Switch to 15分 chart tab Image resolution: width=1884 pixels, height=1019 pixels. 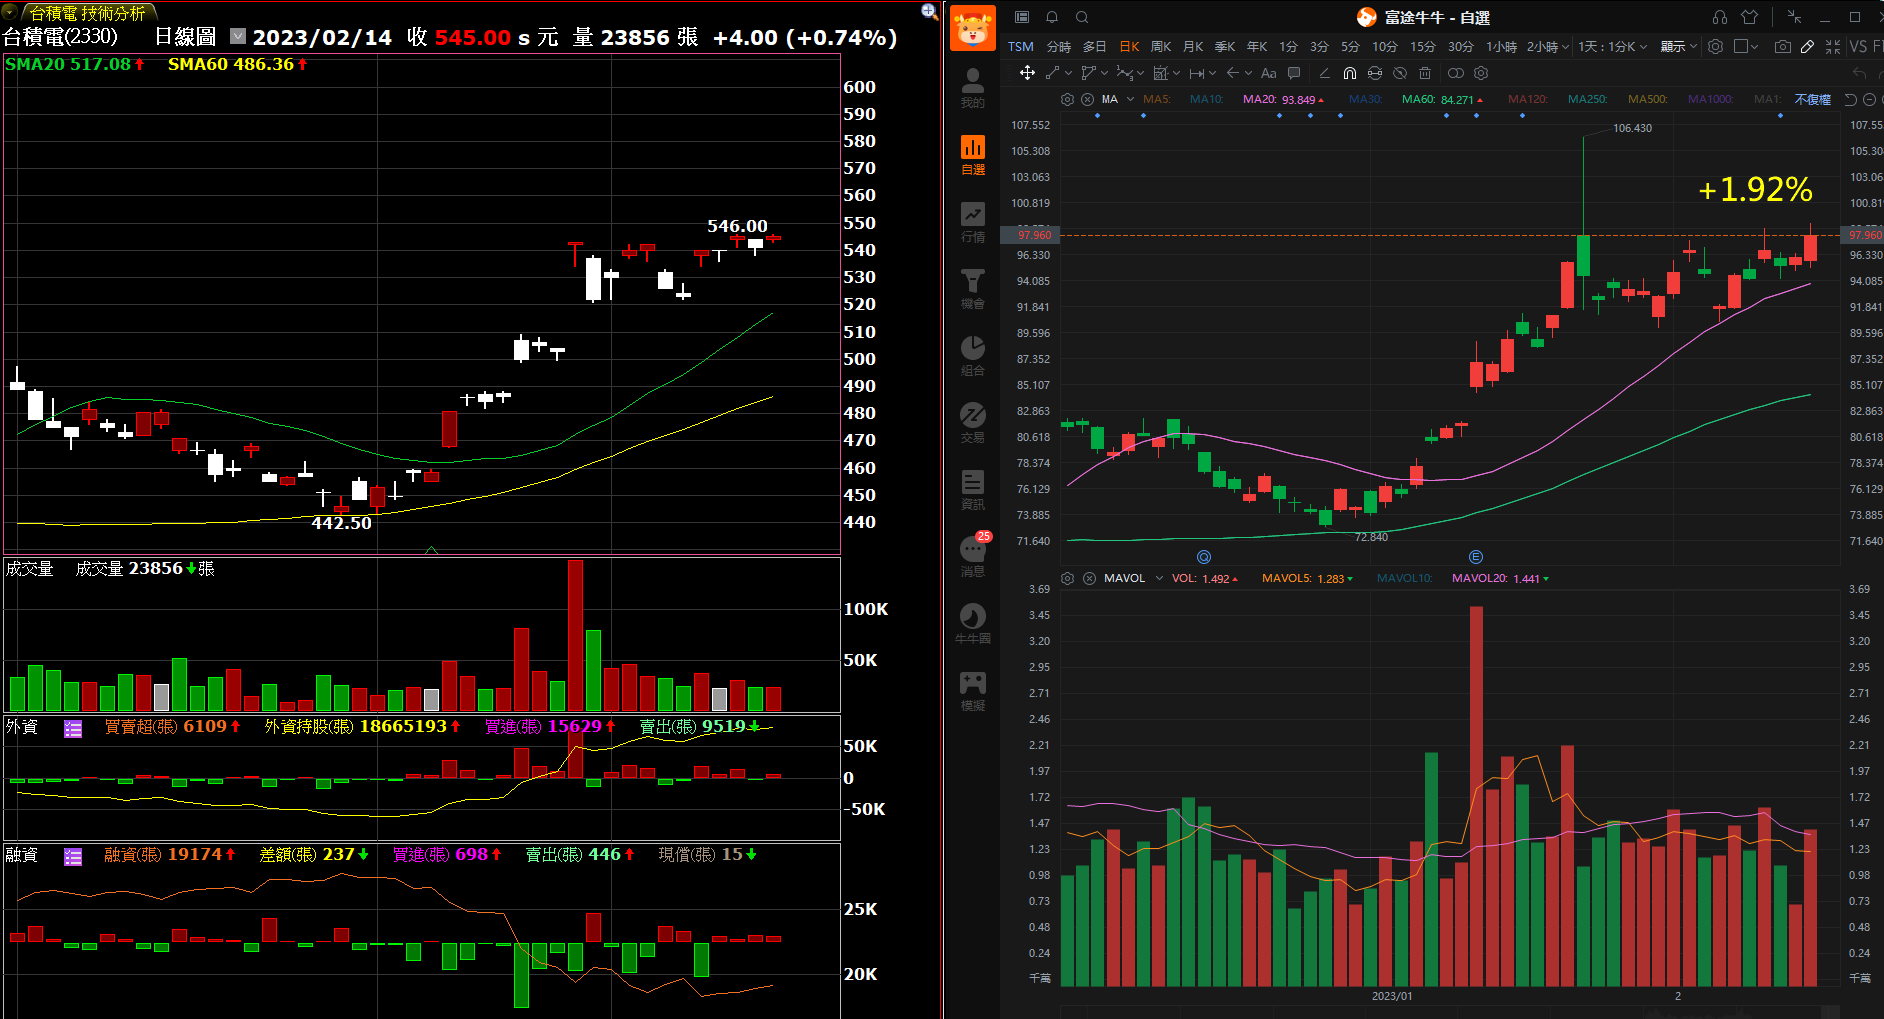(1422, 46)
